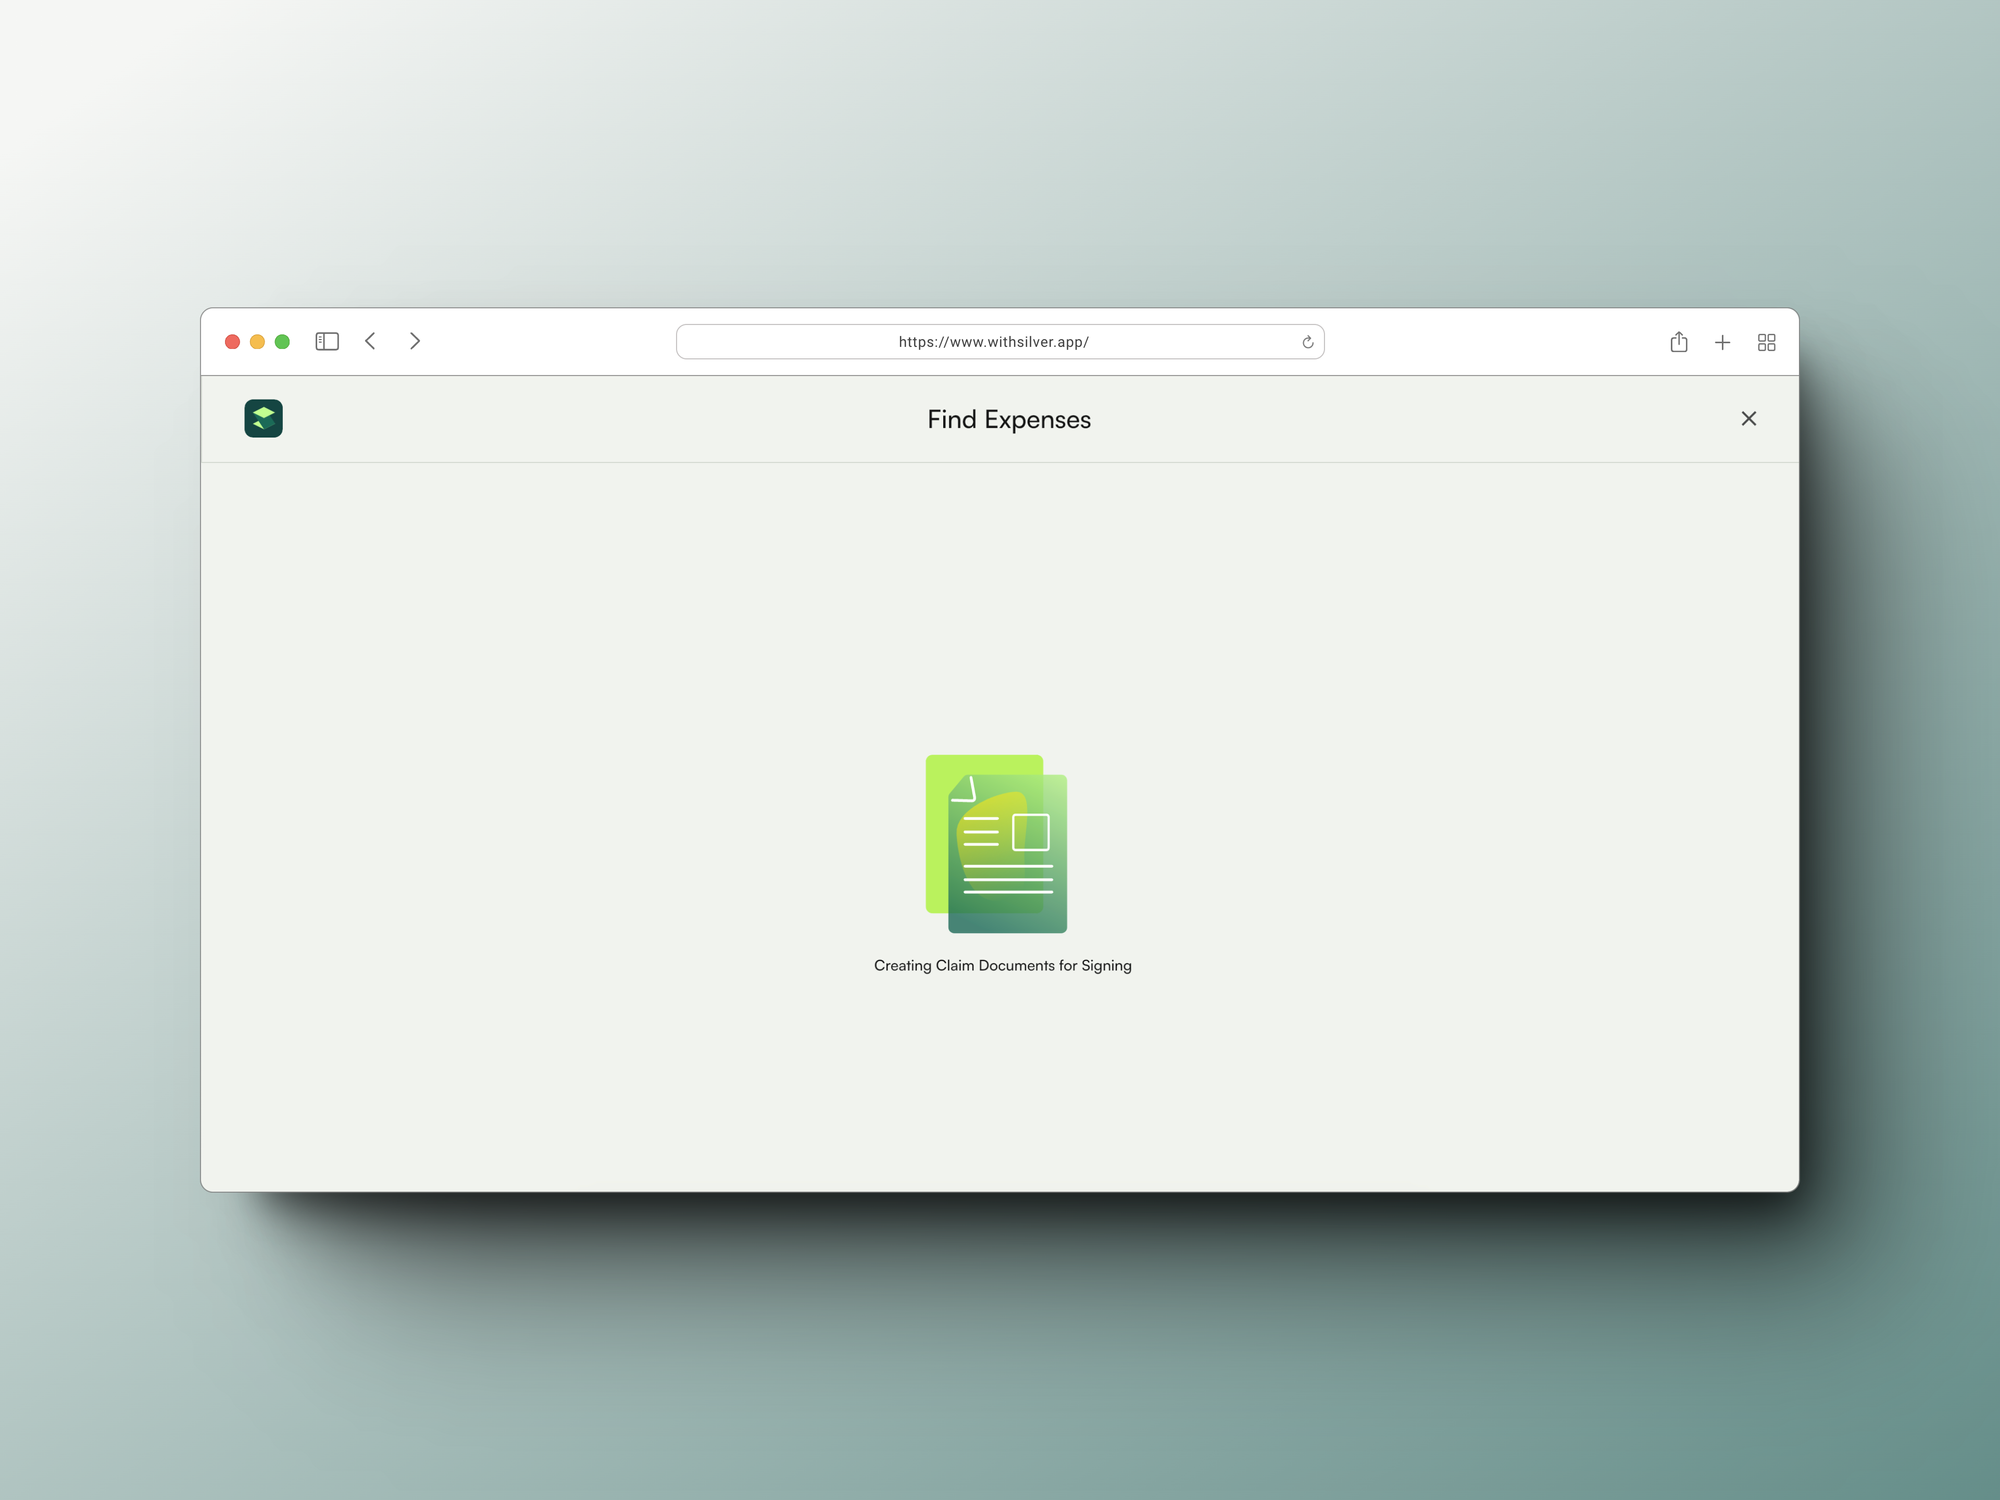The width and height of the screenshot is (2000, 1500).
Task: Click the Creating Claim Documents for Signing text
Action: click(1002, 965)
